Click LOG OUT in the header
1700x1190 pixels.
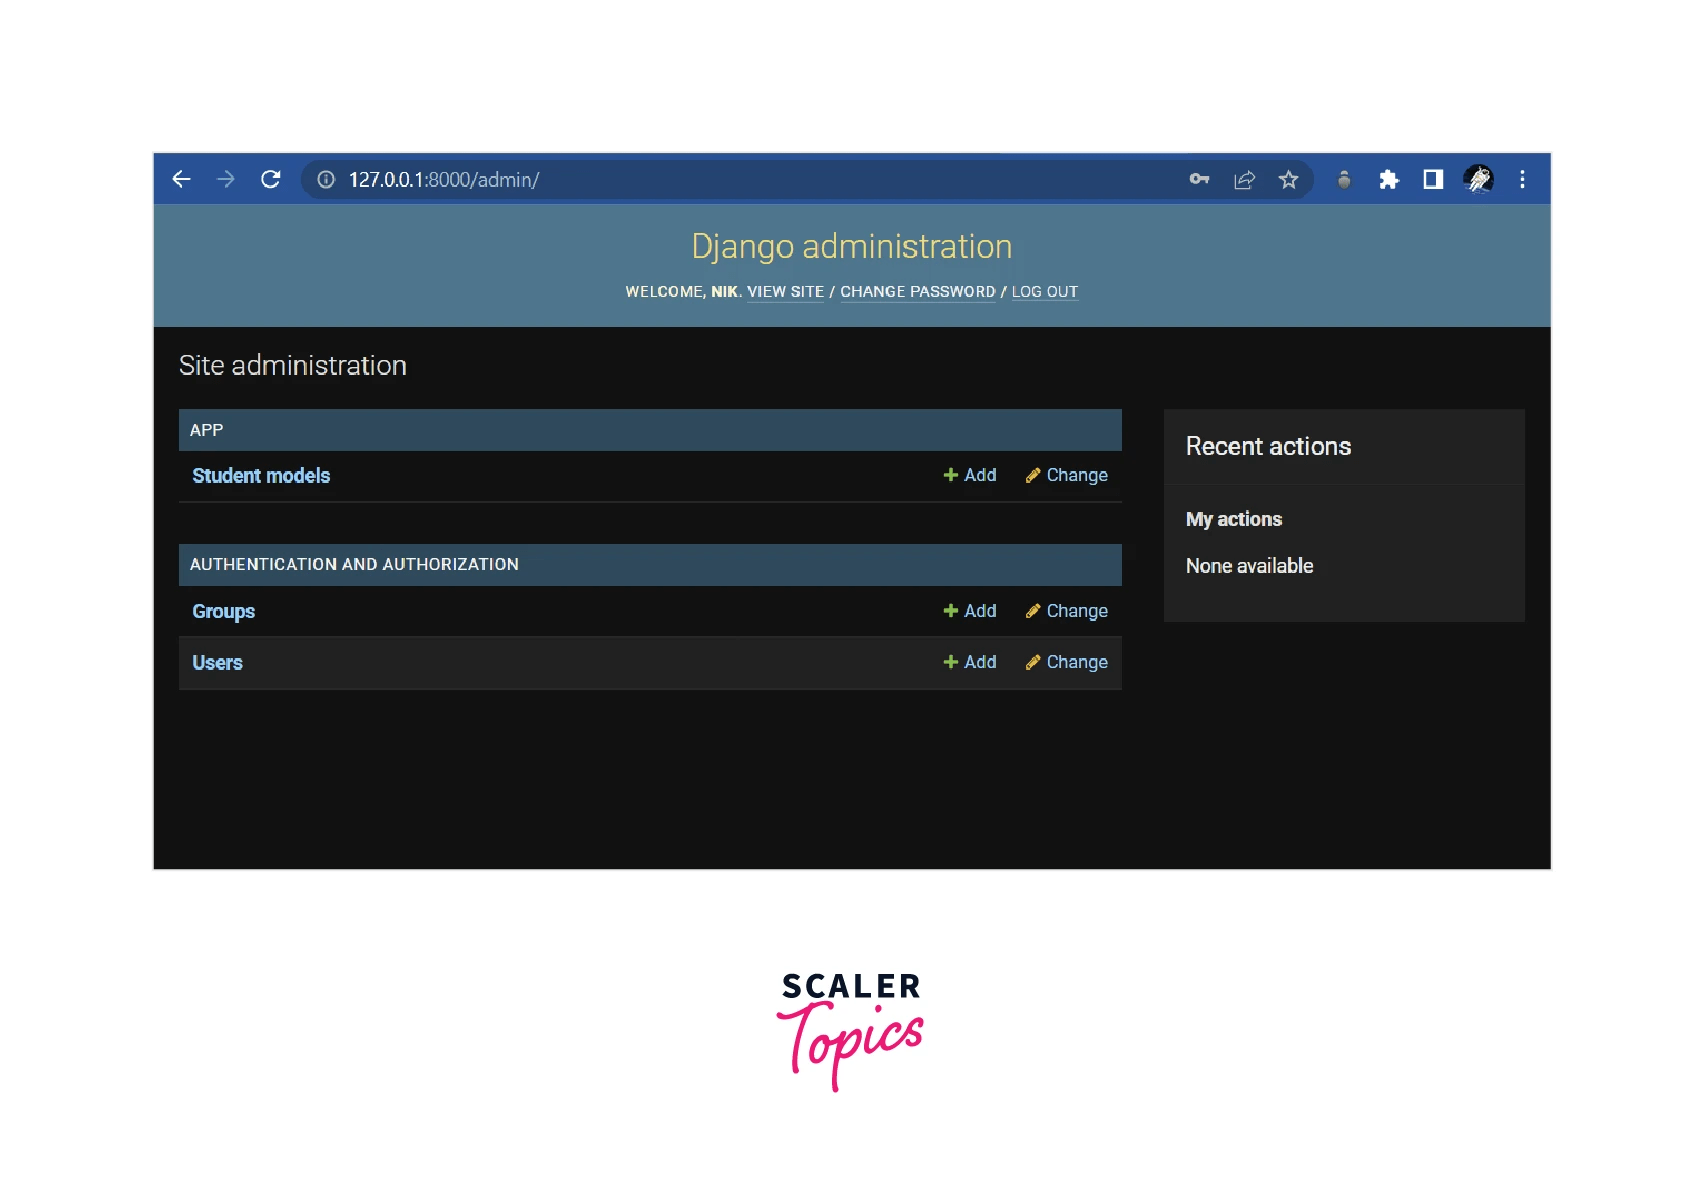click(x=1044, y=291)
